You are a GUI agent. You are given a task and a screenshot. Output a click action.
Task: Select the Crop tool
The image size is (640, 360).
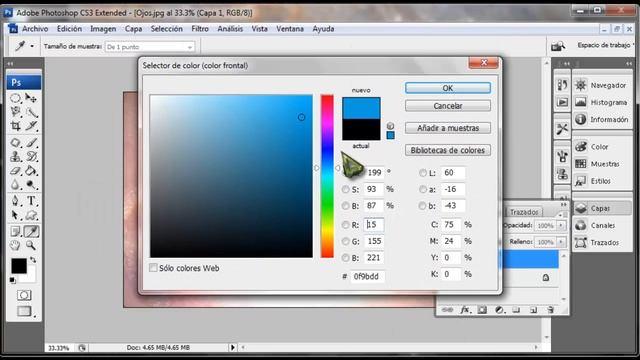pyautogui.click(x=16, y=126)
